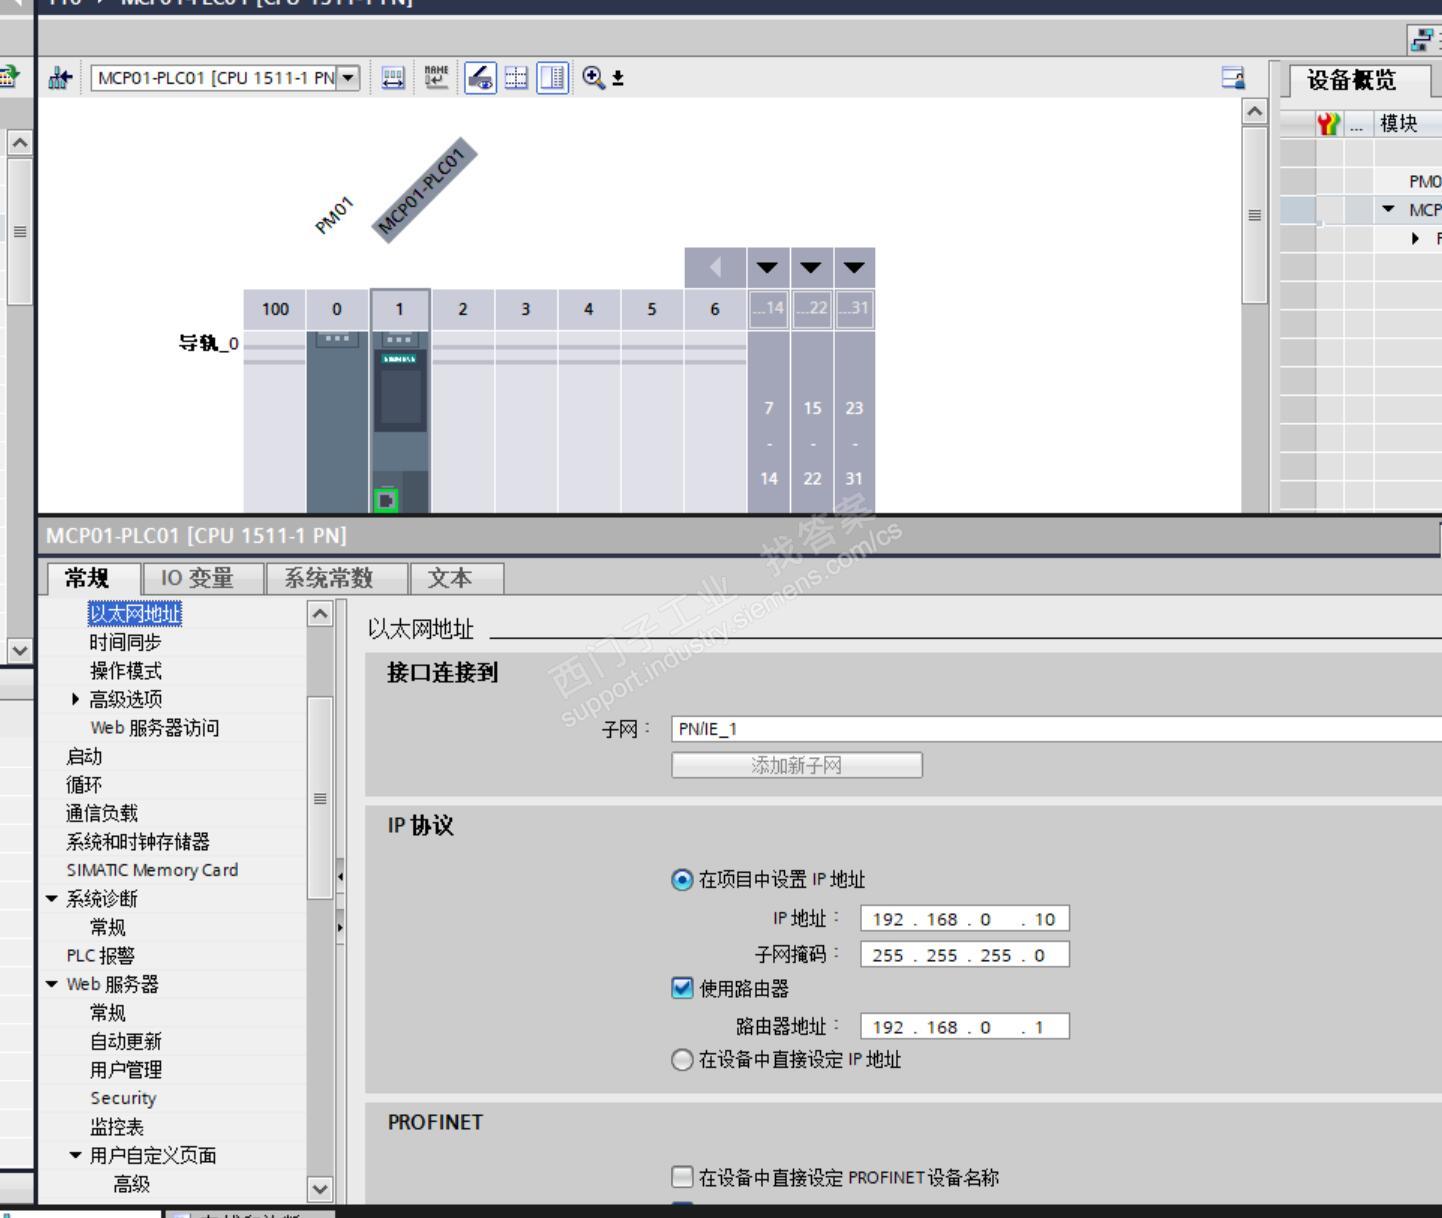
Task: Click the magnifier zoom icon in toolbar
Action: point(593,77)
